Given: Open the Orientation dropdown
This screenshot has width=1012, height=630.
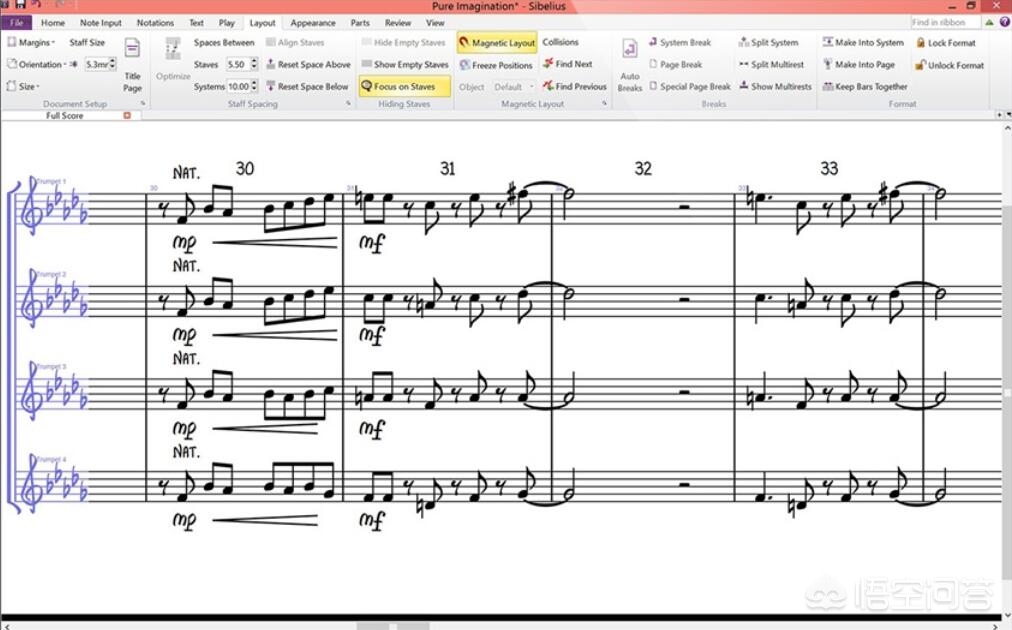Looking at the screenshot, I should pyautogui.click(x=36, y=65).
